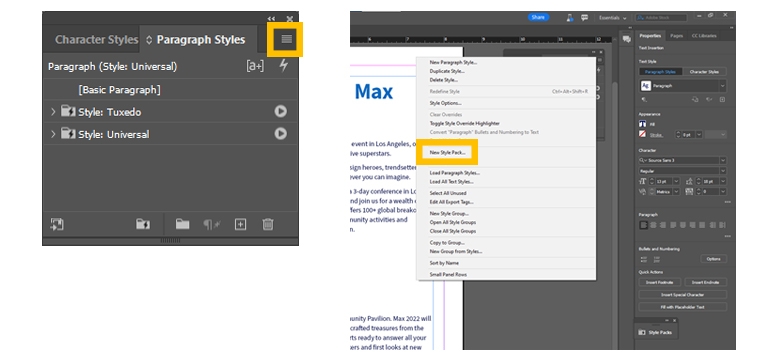
Task: Click Fill with Placeholder Text button
Action: click(683, 307)
